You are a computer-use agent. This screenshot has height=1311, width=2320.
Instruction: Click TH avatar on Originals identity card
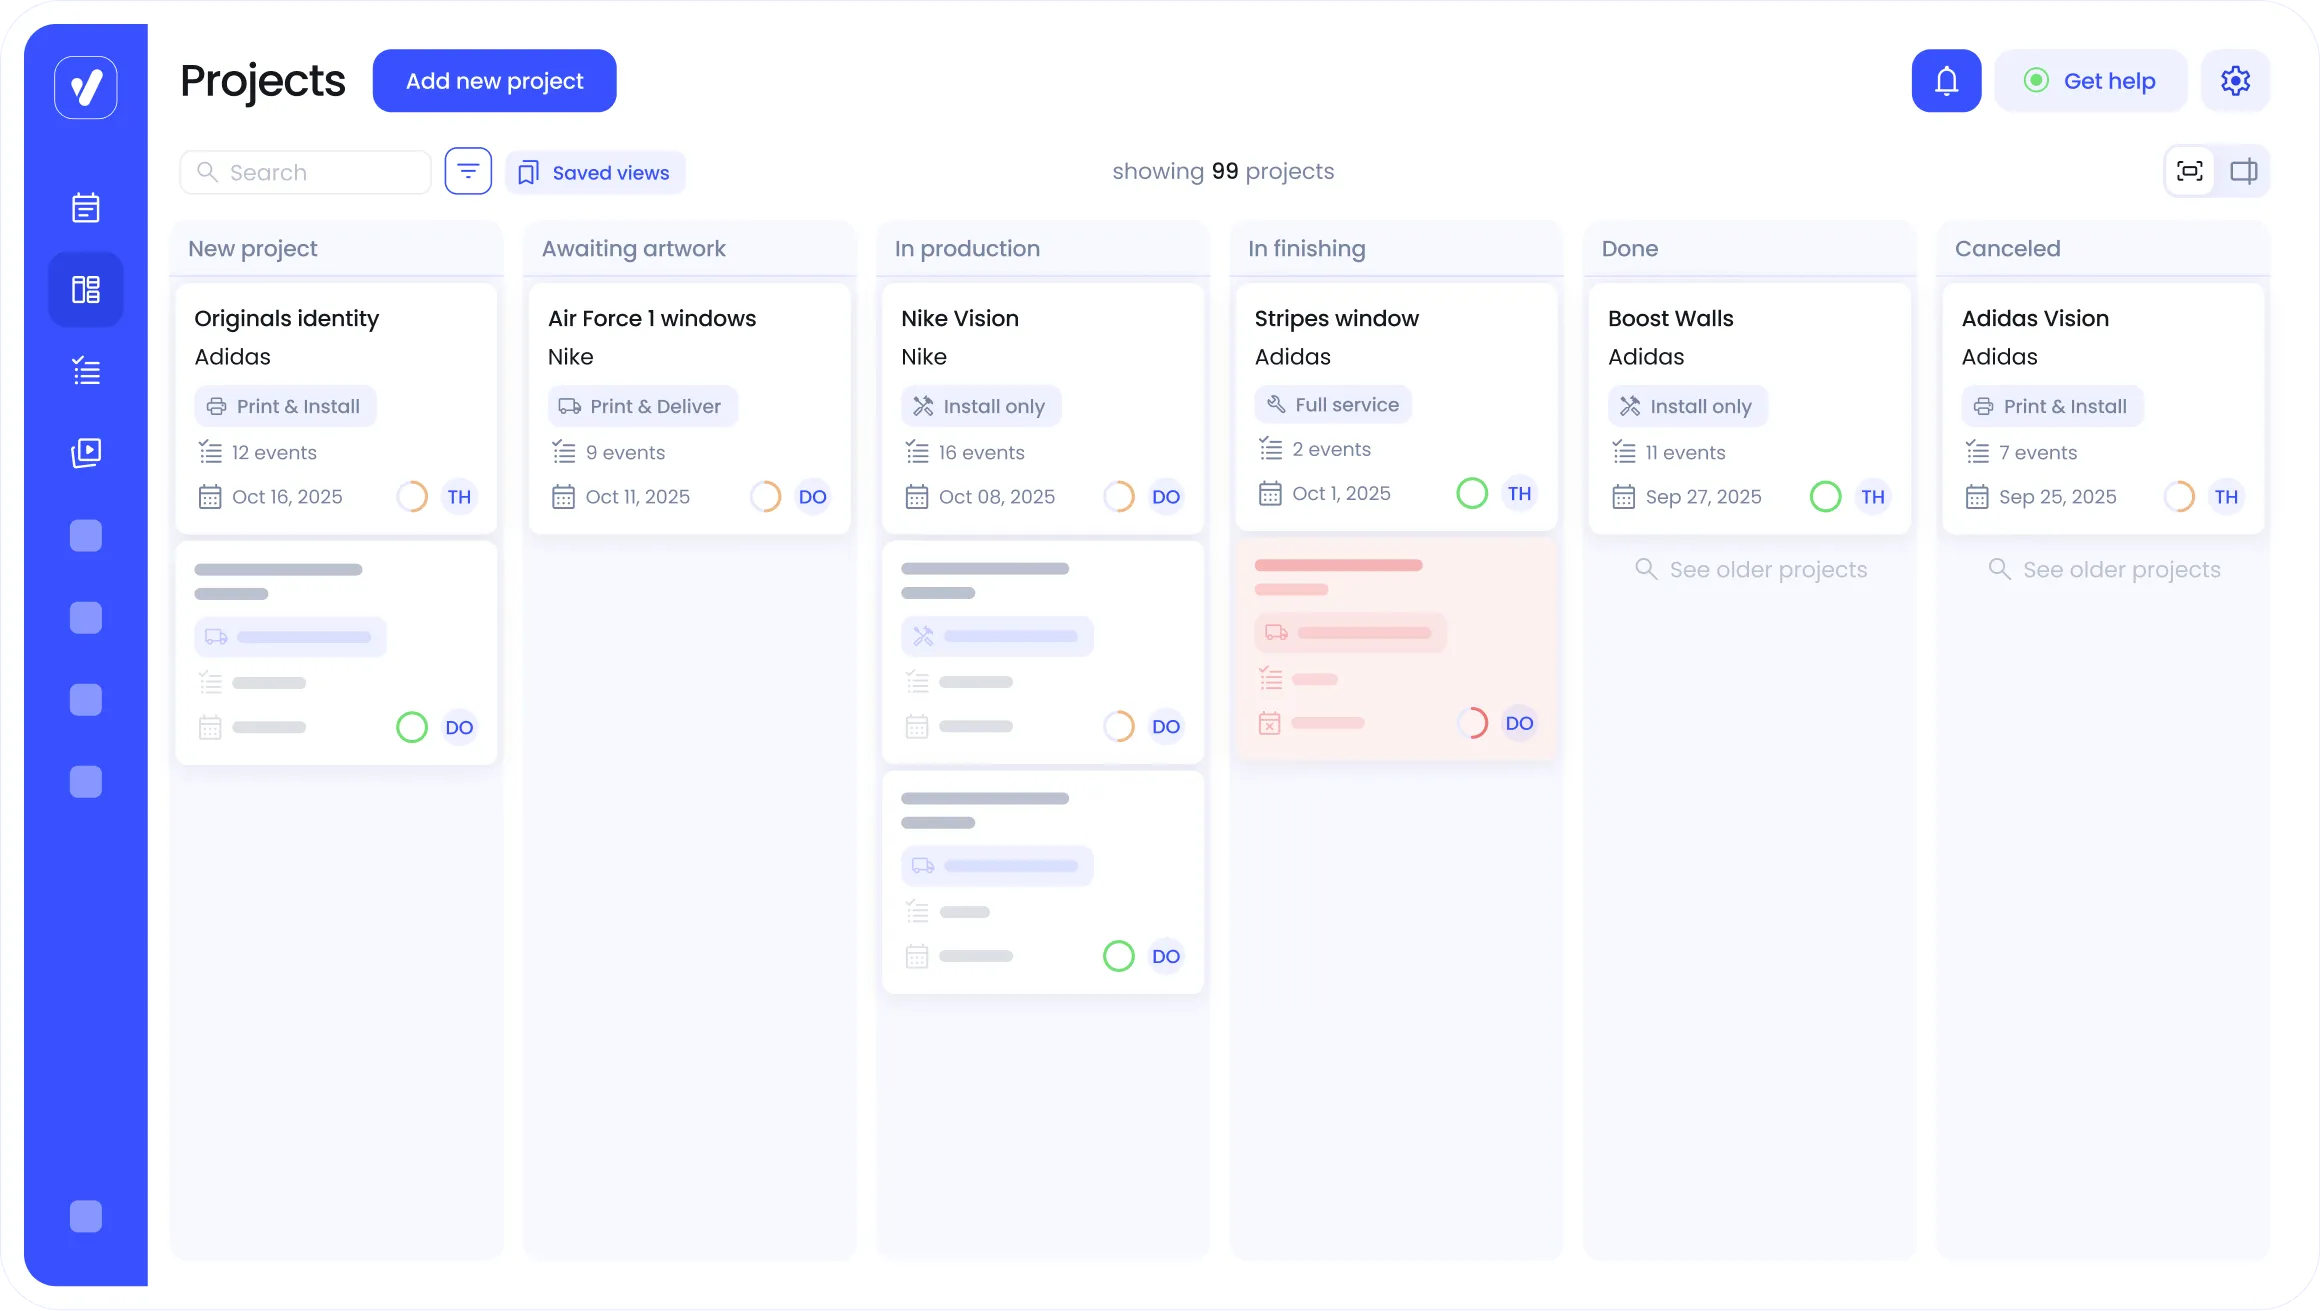tap(459, 497)
